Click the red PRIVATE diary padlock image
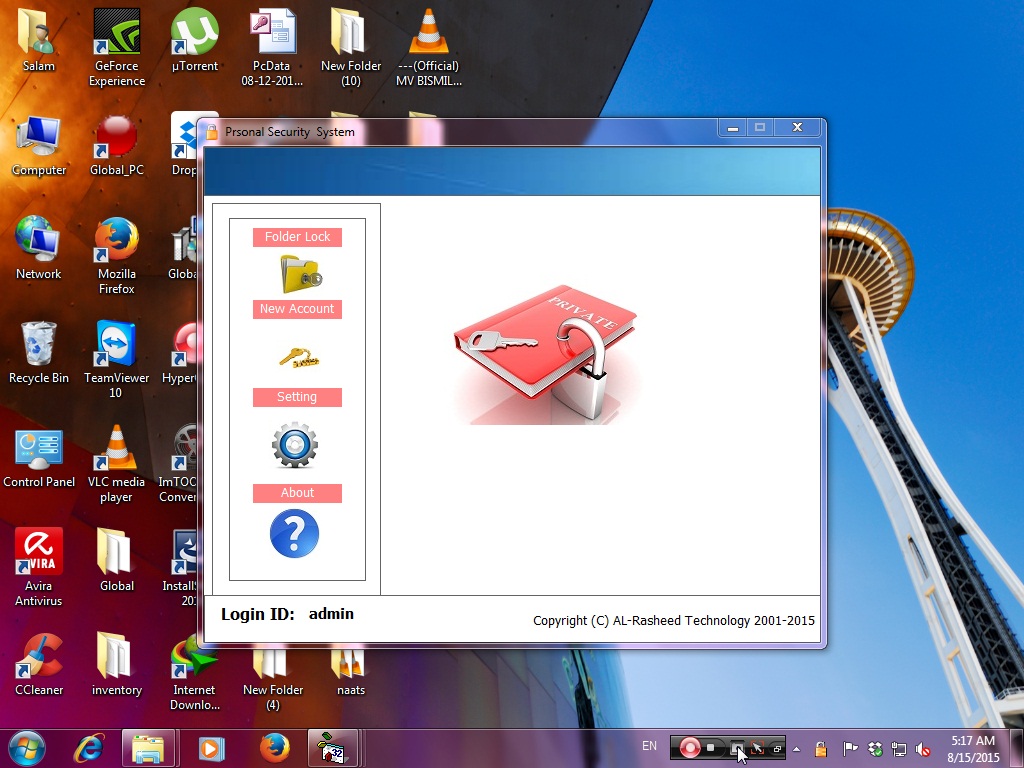 tap(546, 355)
